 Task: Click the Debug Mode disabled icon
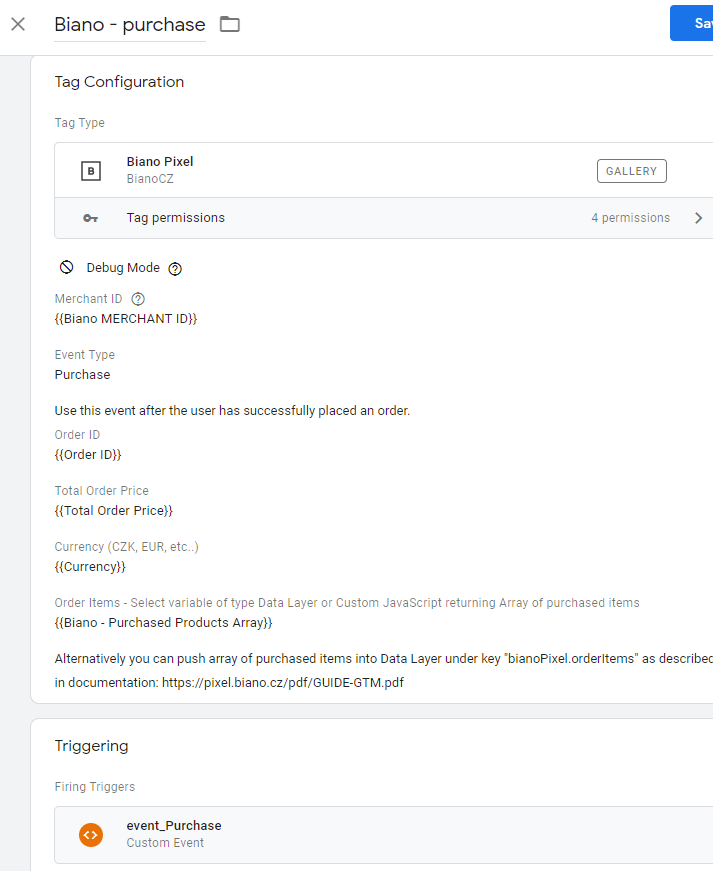[67, 267]
